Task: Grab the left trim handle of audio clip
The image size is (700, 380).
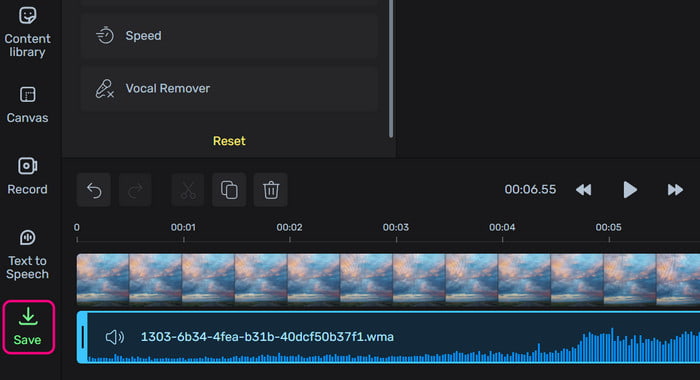Action: [x=83, y=337]
